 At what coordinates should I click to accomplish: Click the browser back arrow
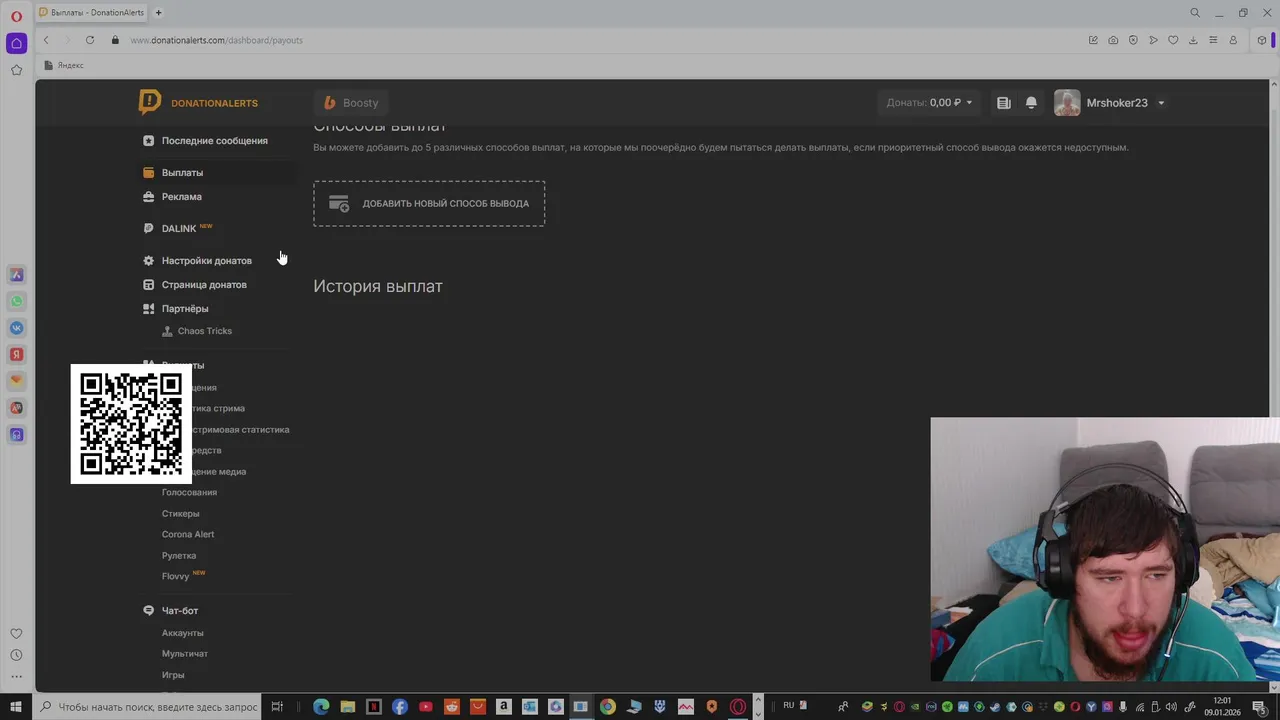(46, 40)
